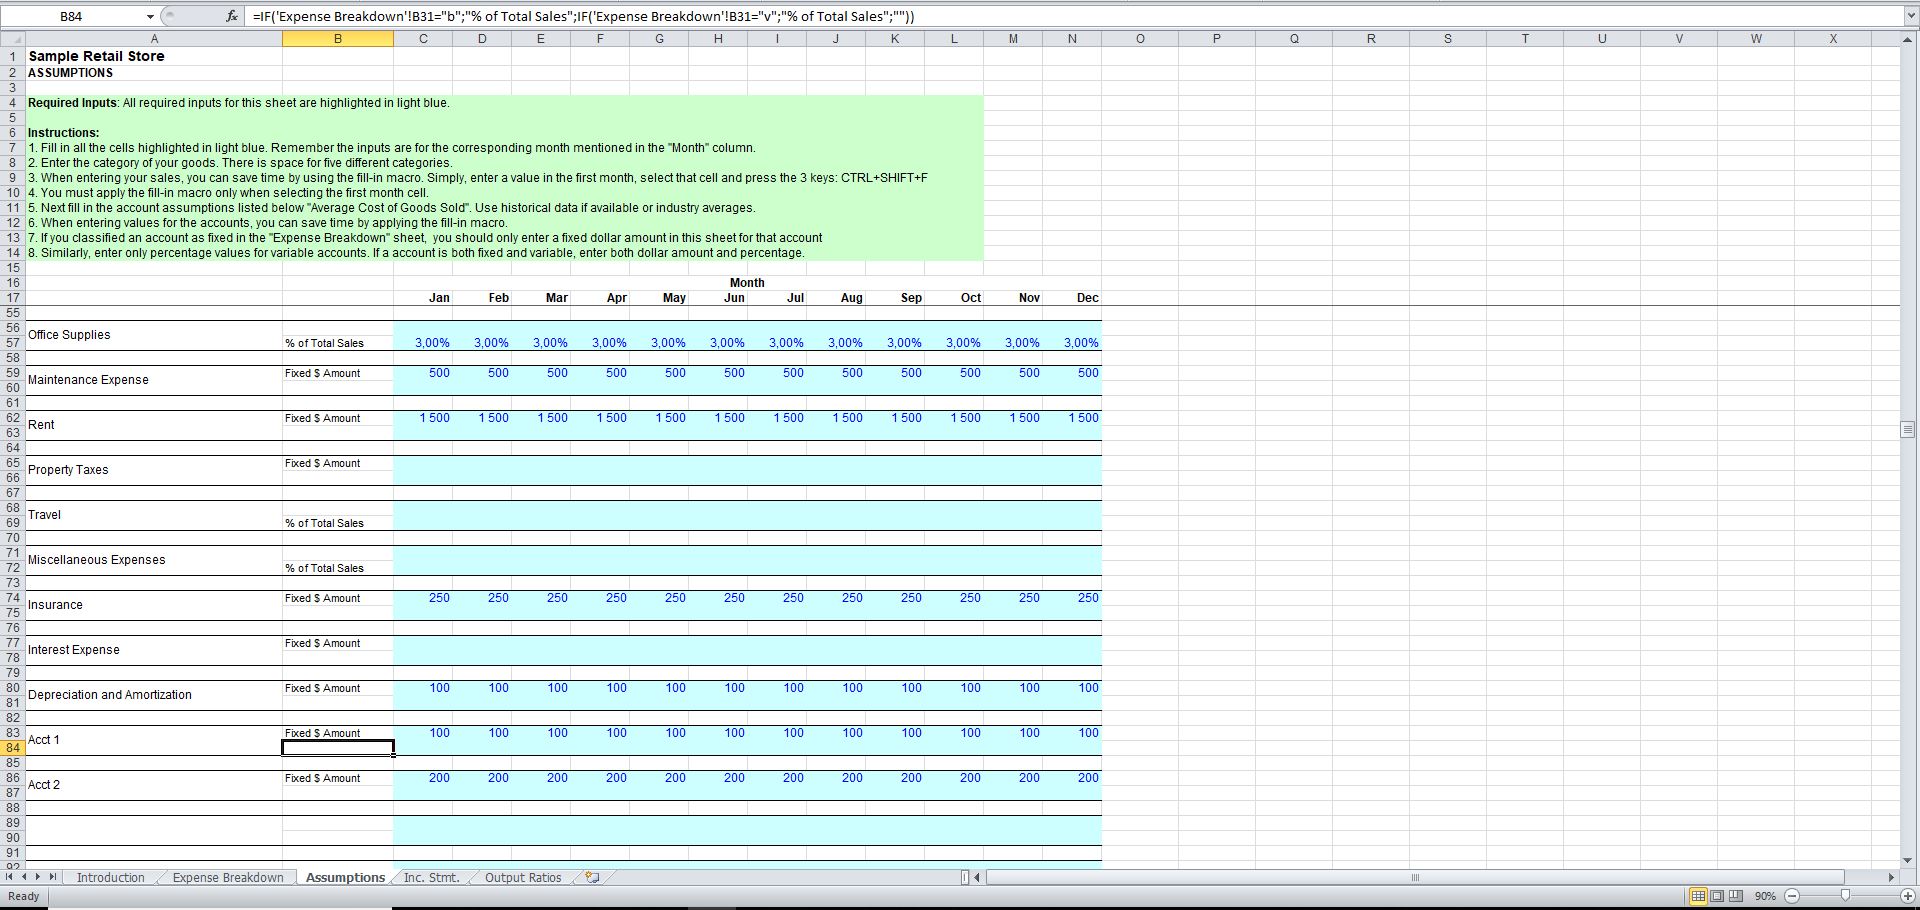Select the column C header
This screenshot has width=1920, height=910.
pyautogui.click(x=423, y=38)
